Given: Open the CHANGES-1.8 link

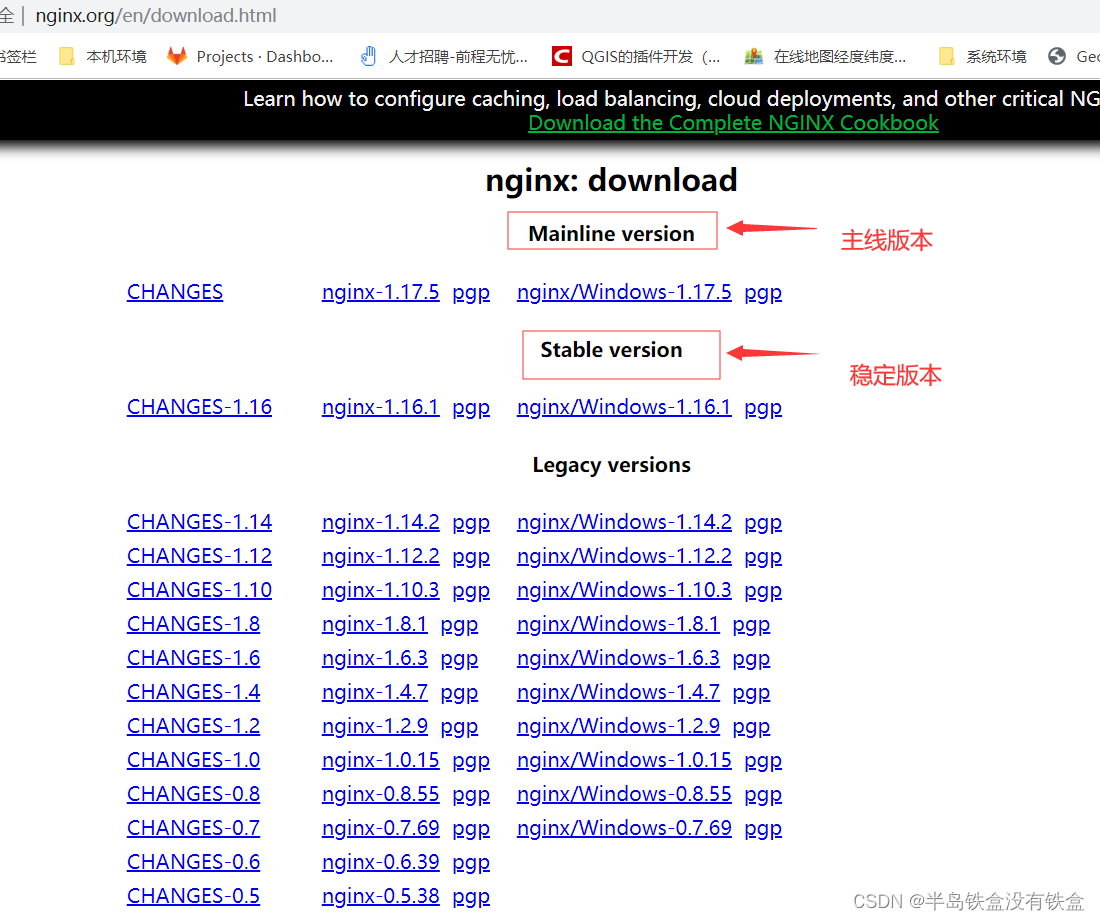Looking at the screenshot, I should (193, 624).
